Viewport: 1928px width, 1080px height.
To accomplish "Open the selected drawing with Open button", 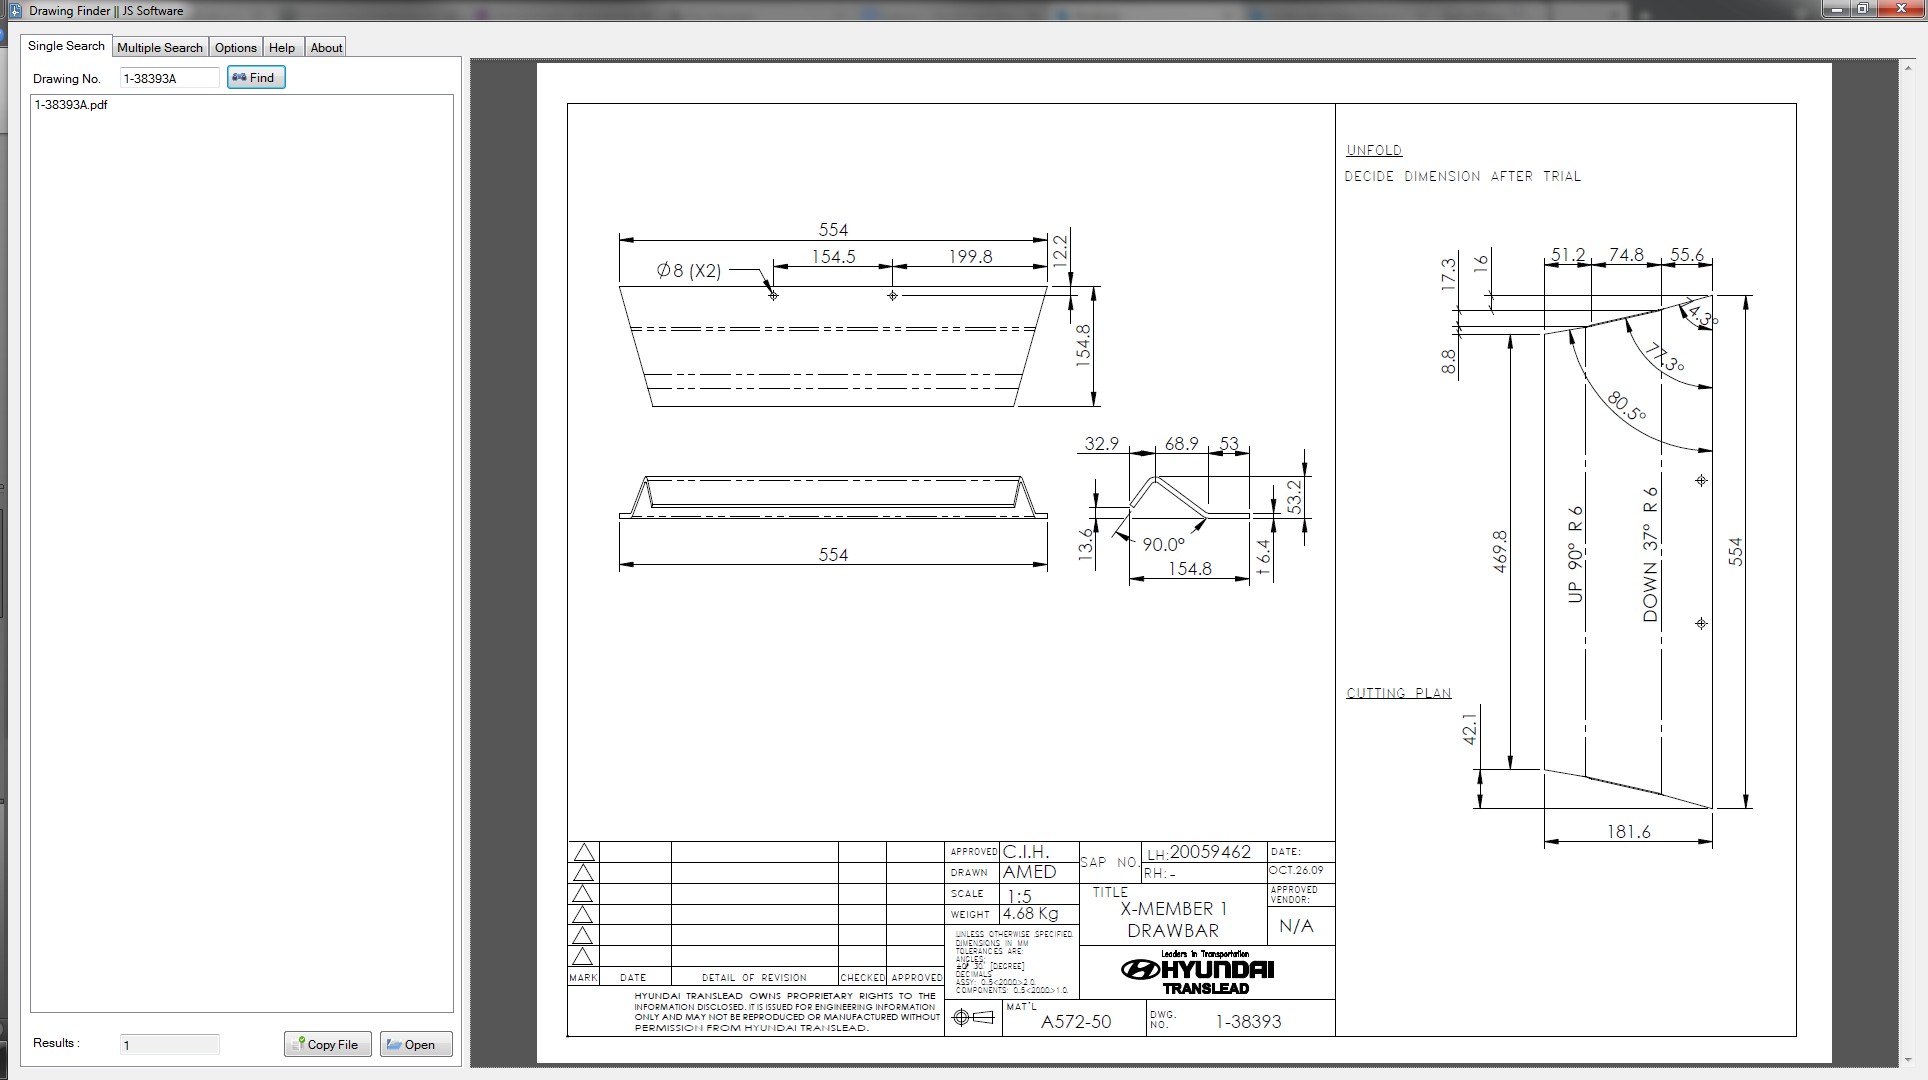I will coord(416,1044).
